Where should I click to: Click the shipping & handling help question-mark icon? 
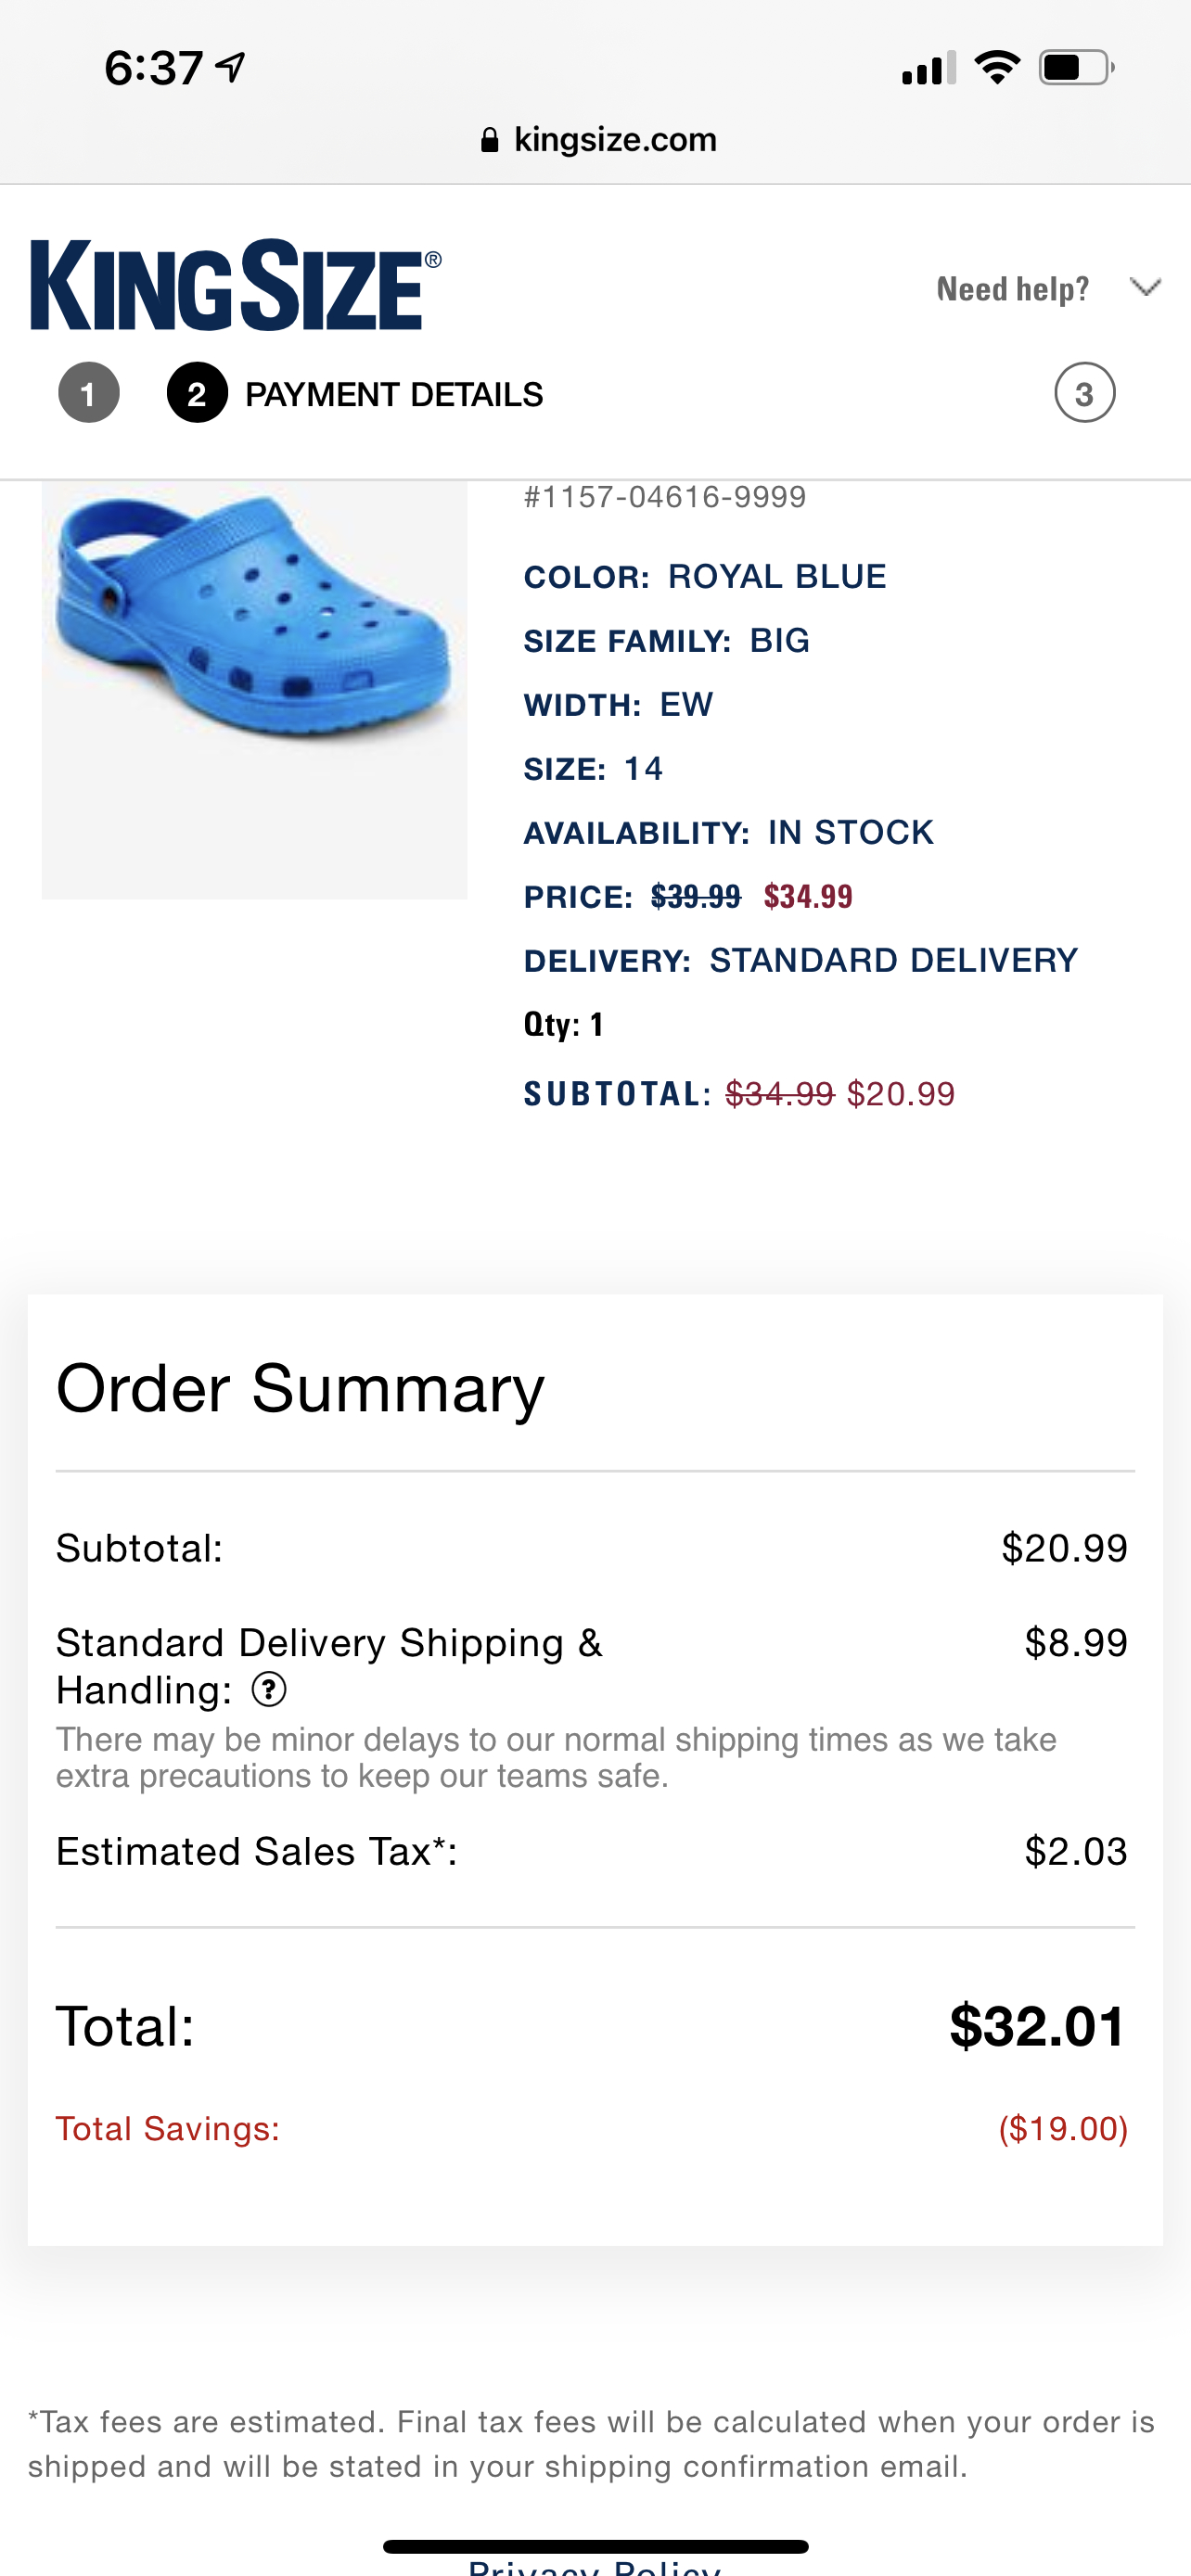tap(268, 1690)
